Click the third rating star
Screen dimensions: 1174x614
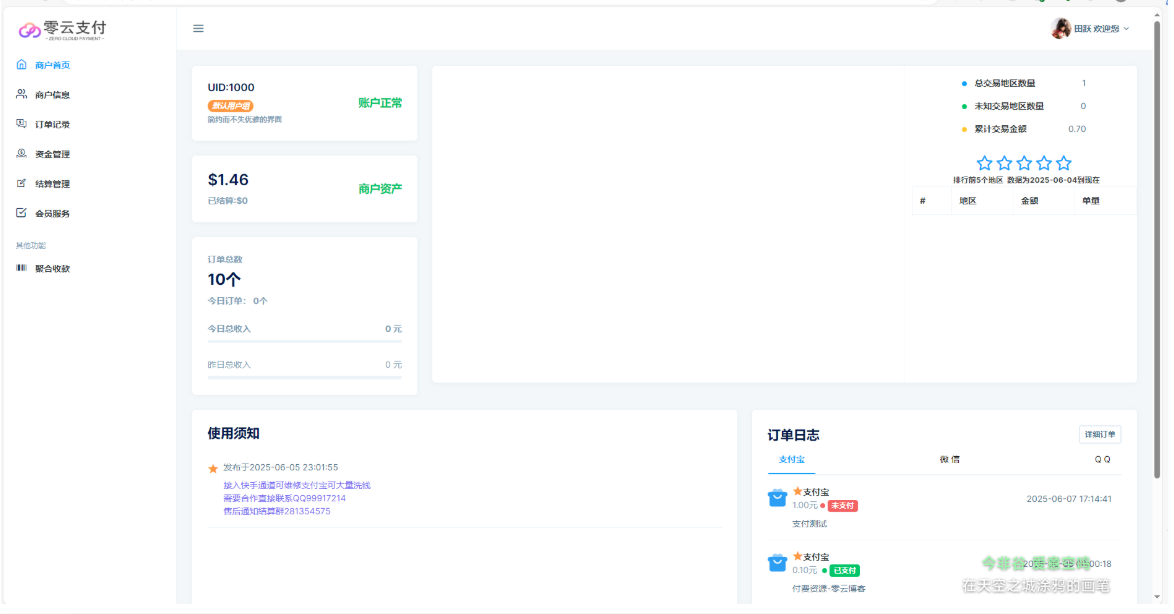click(x=1024, y=162)
